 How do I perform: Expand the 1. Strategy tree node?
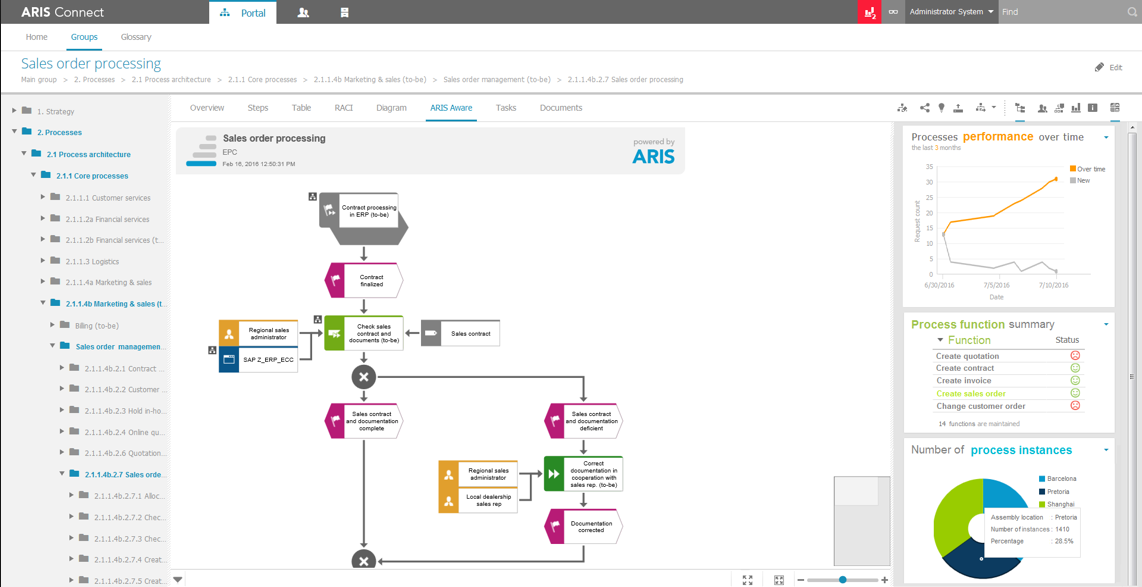click(15, 111)
